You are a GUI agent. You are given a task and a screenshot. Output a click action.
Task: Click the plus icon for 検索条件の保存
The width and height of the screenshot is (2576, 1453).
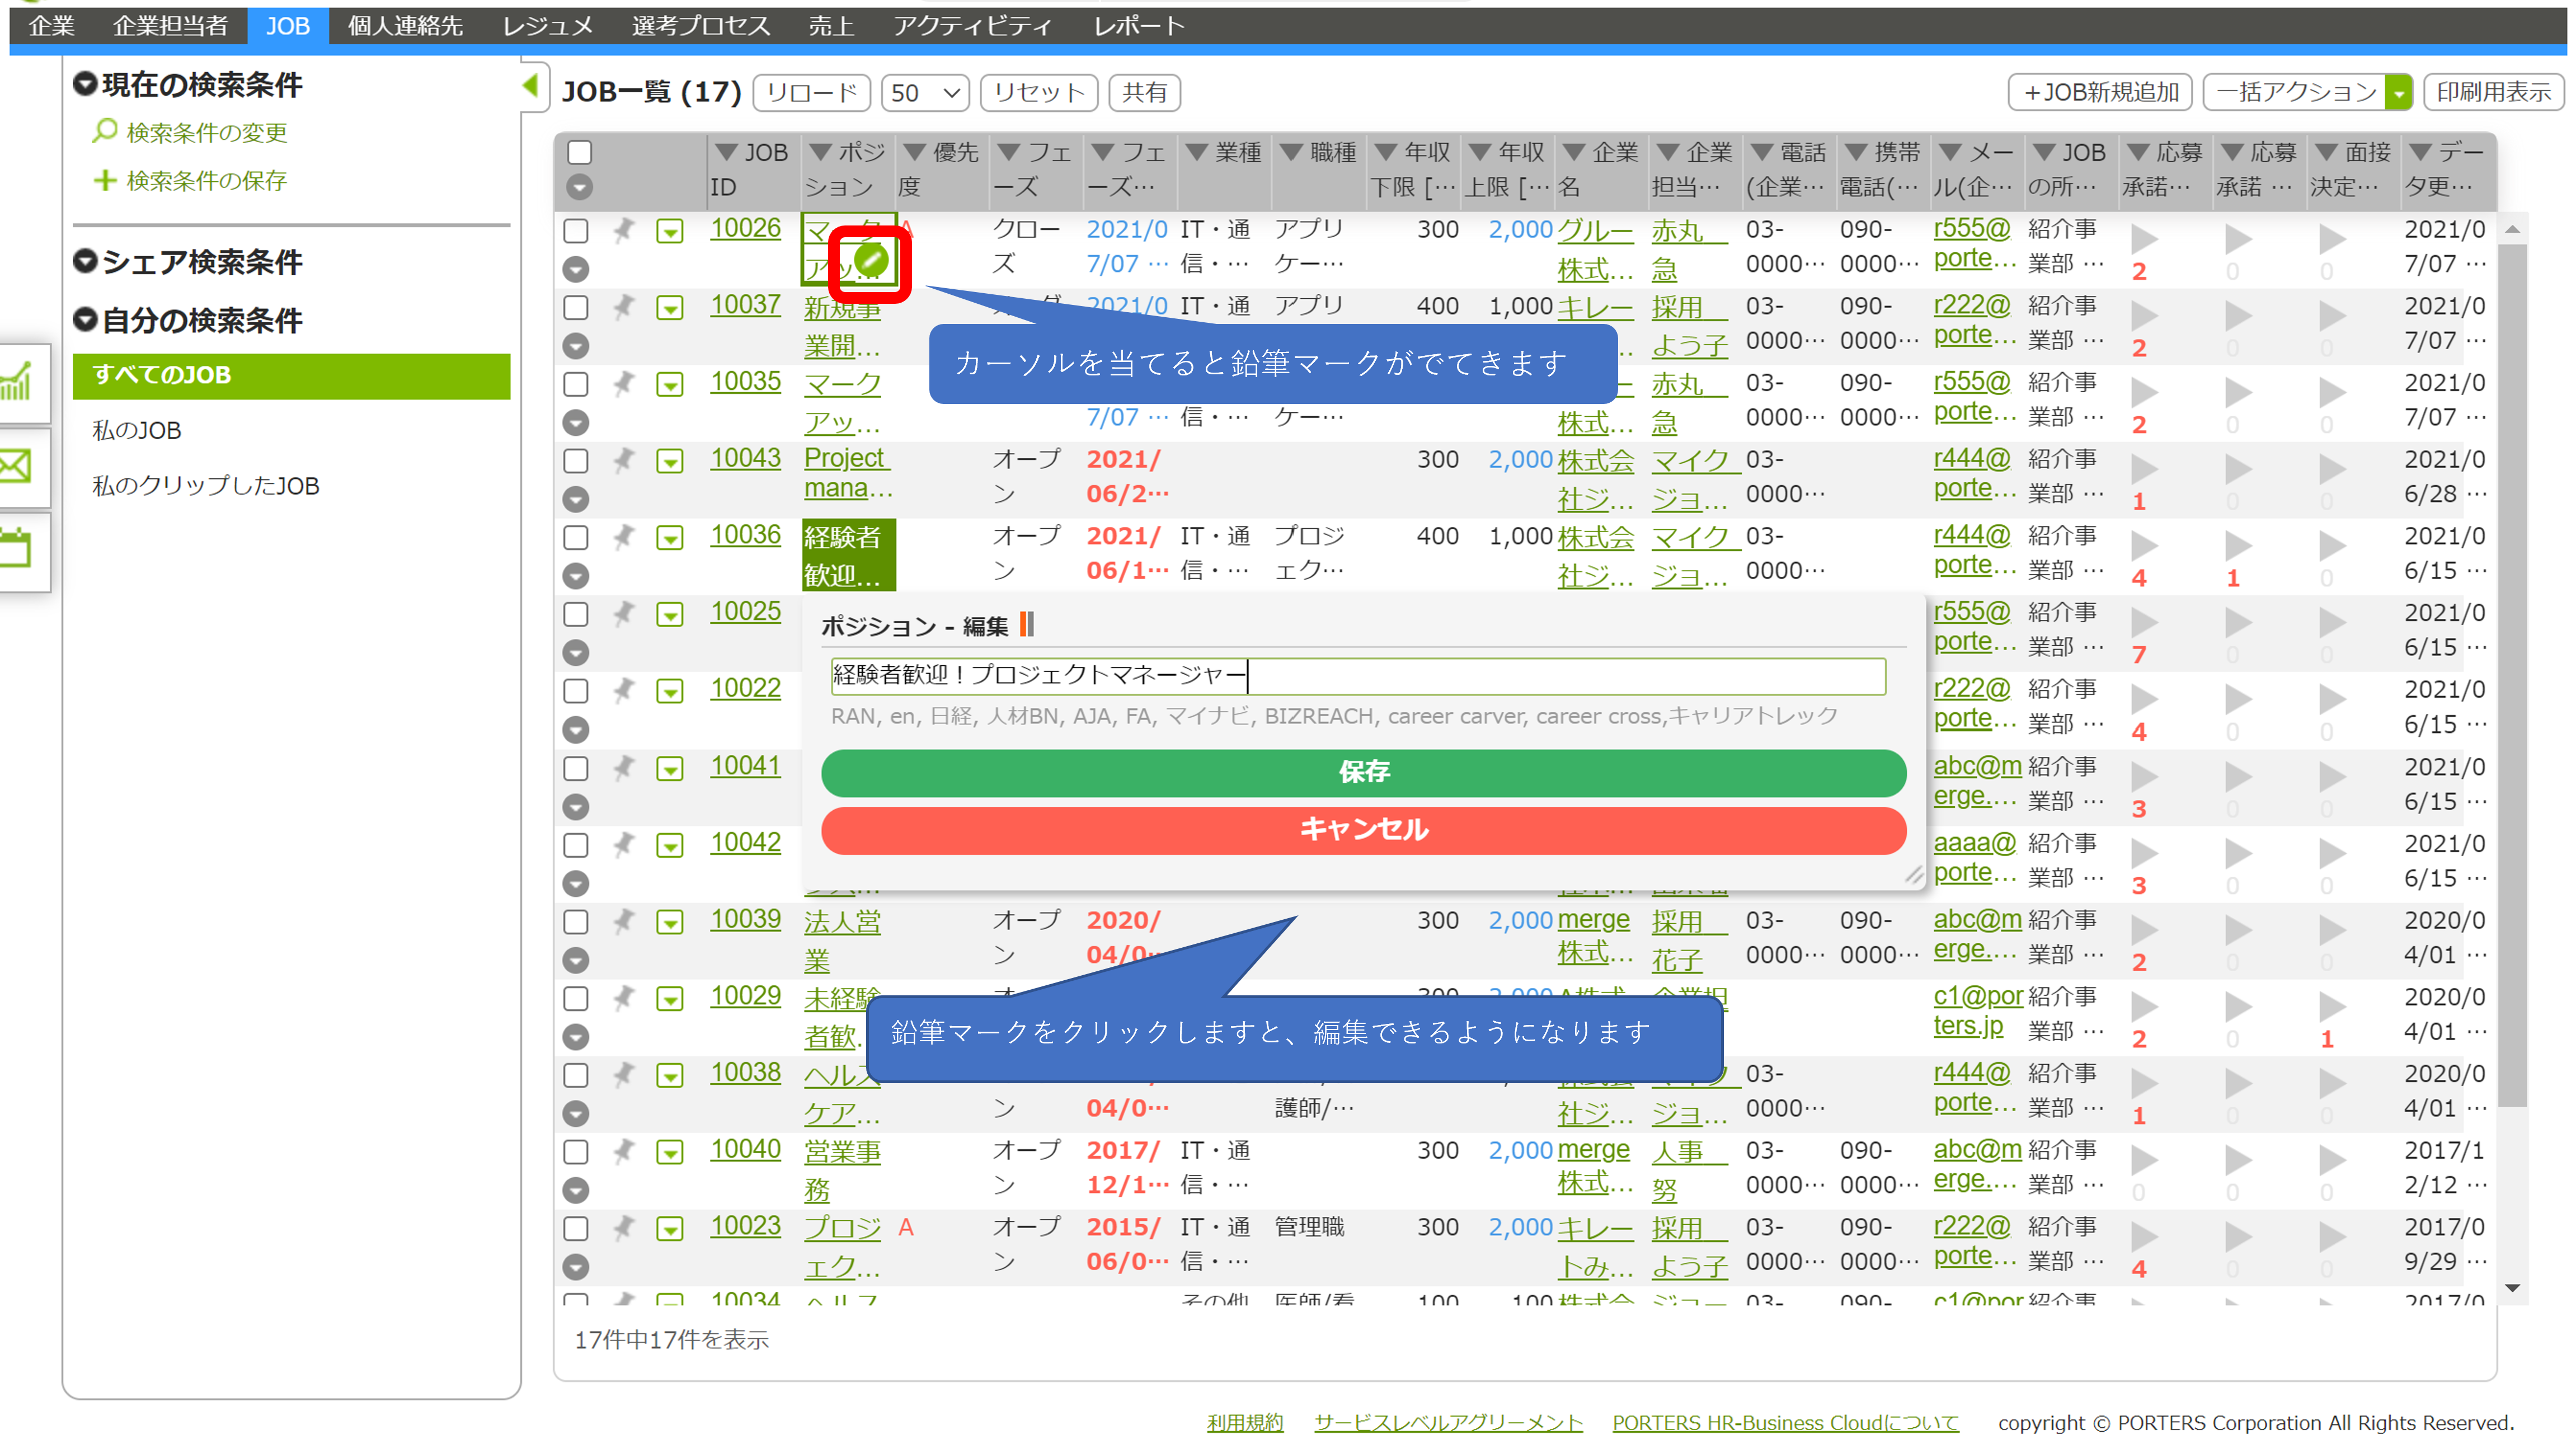(x=104, y=180)
